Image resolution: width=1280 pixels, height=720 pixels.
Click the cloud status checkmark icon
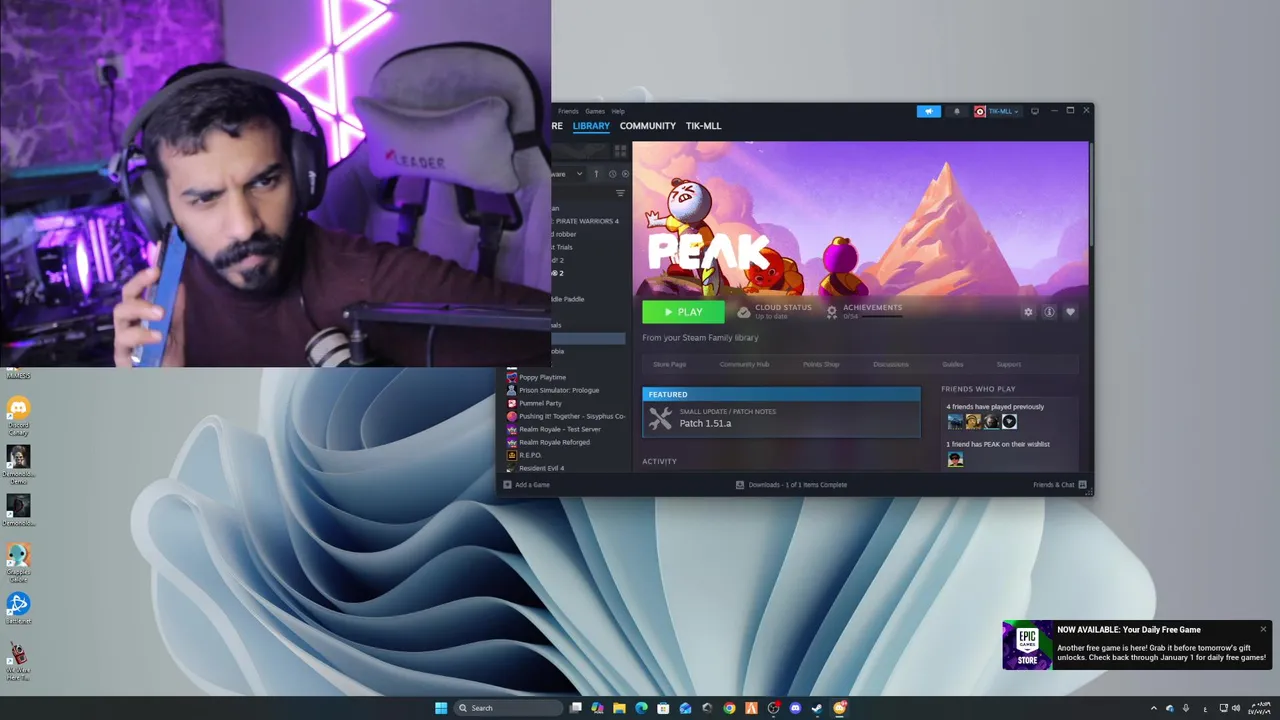click(744, 312)
